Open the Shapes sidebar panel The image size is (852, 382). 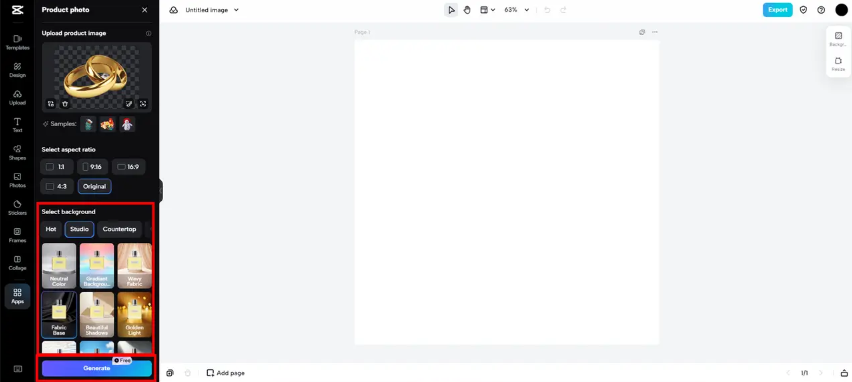[x=17, y=153]
